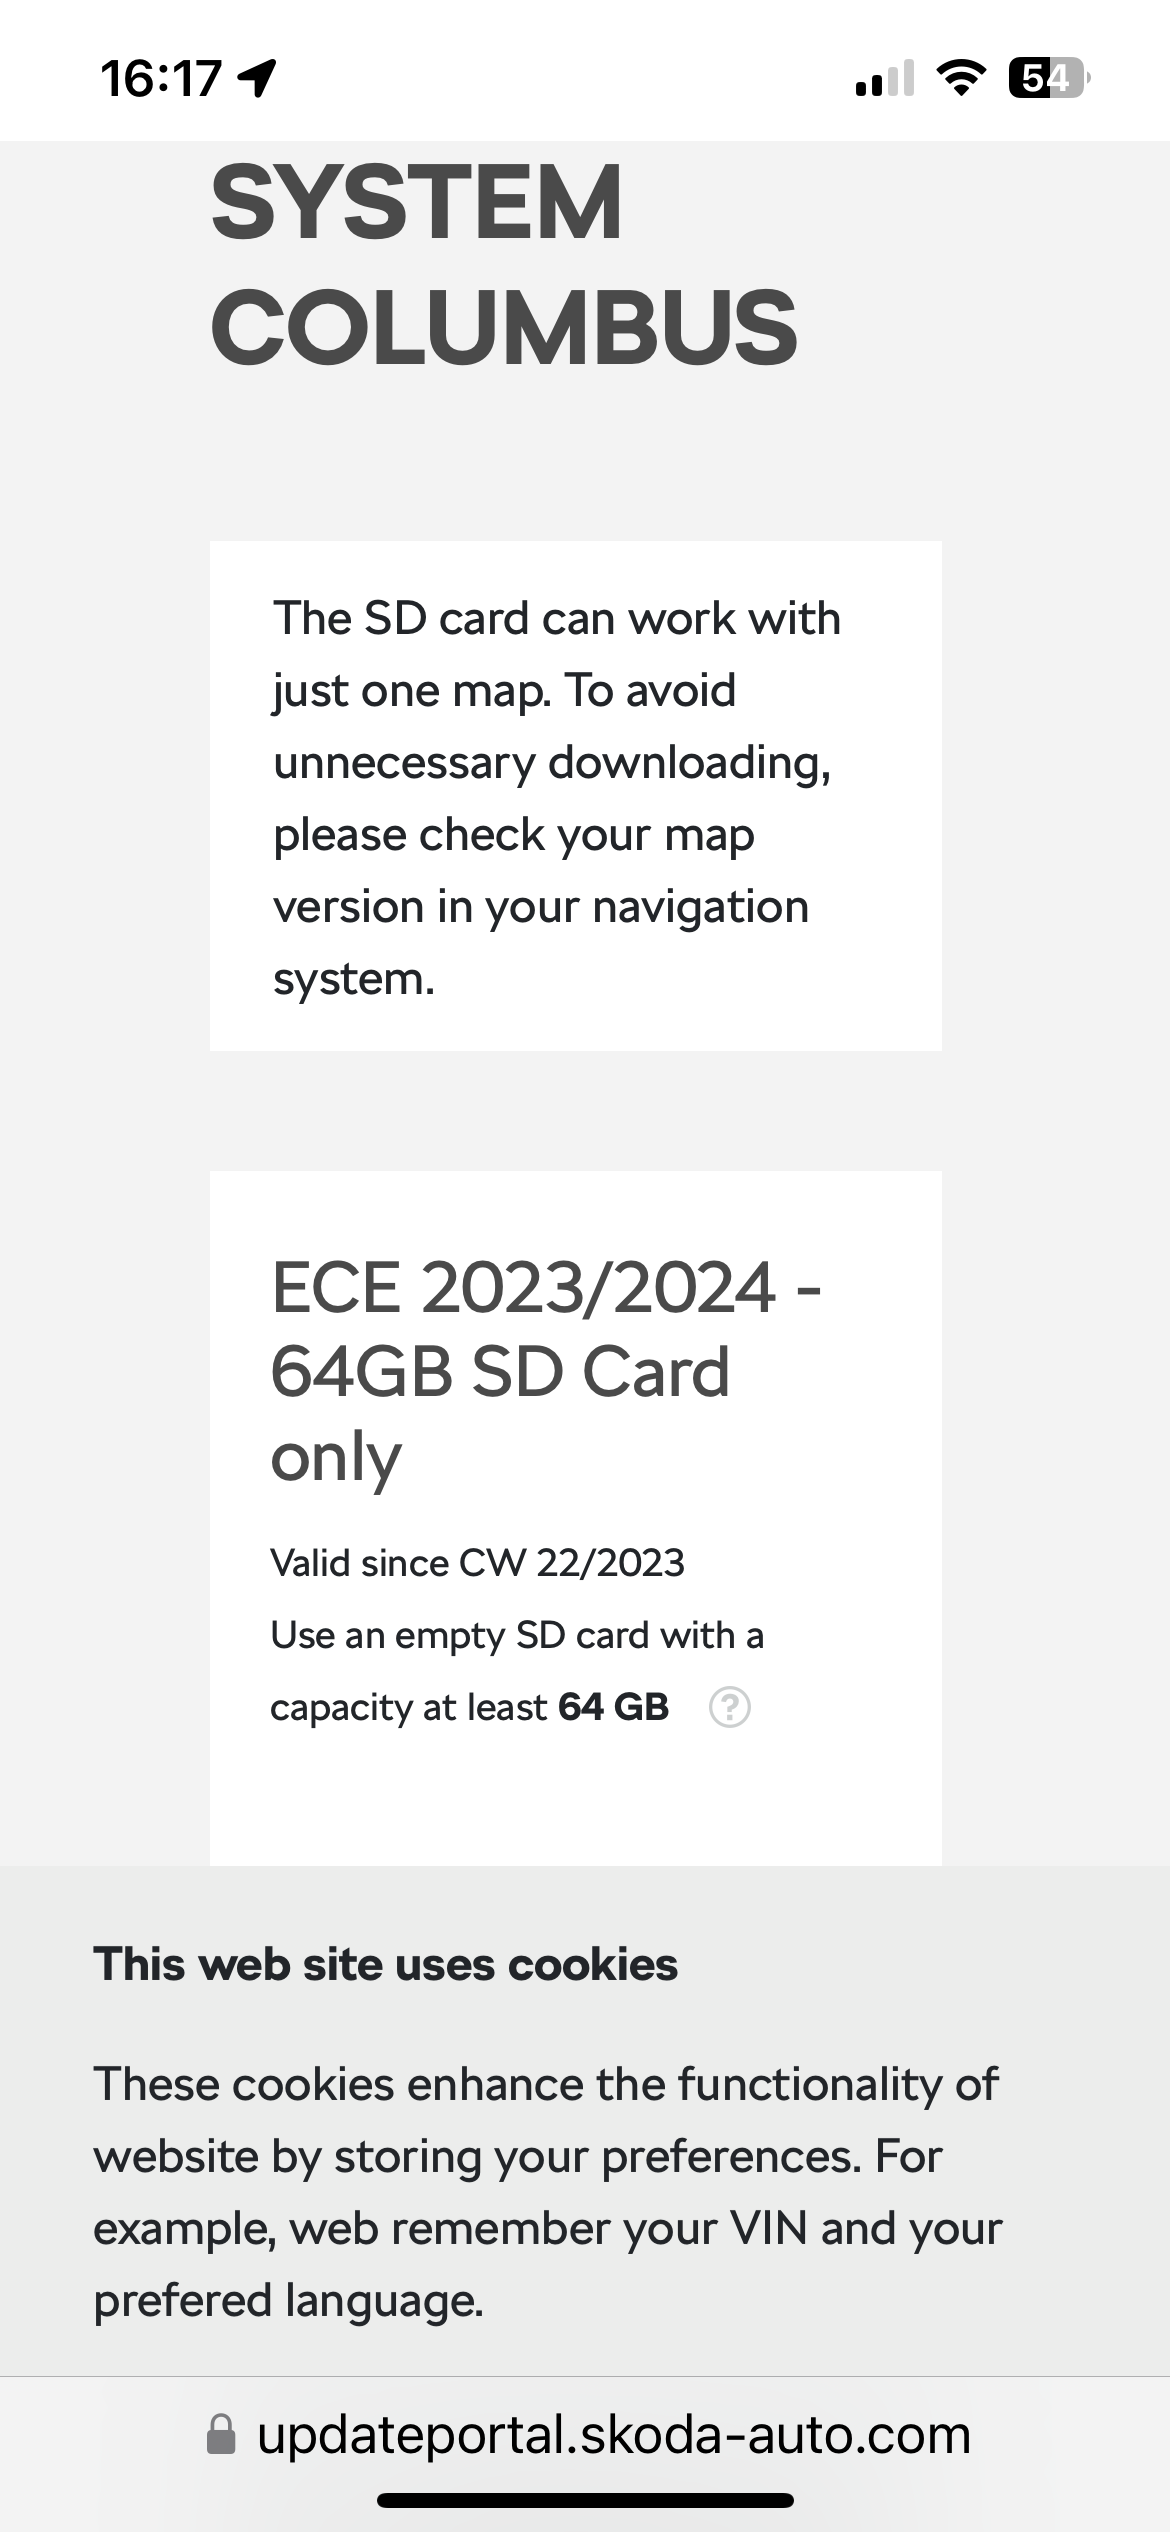Tap the SYSTEM COLUMBUS page heading
This screenshot has height=2532, width=1170.
point(504,264)
